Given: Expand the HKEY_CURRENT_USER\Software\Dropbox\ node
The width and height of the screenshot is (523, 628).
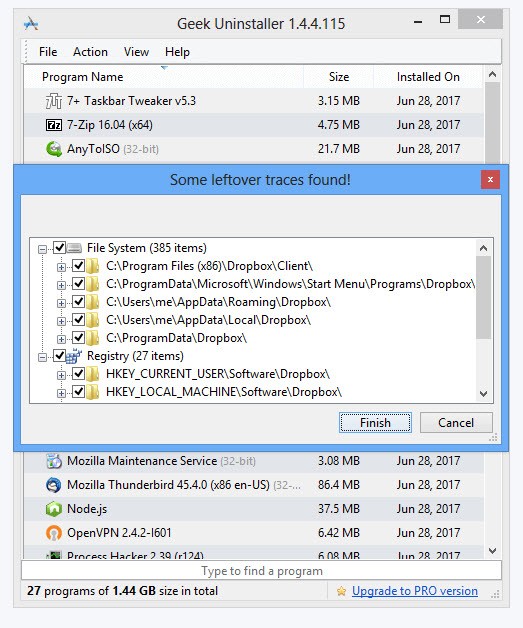Looking at the screenshot, I should coord(61,375).
